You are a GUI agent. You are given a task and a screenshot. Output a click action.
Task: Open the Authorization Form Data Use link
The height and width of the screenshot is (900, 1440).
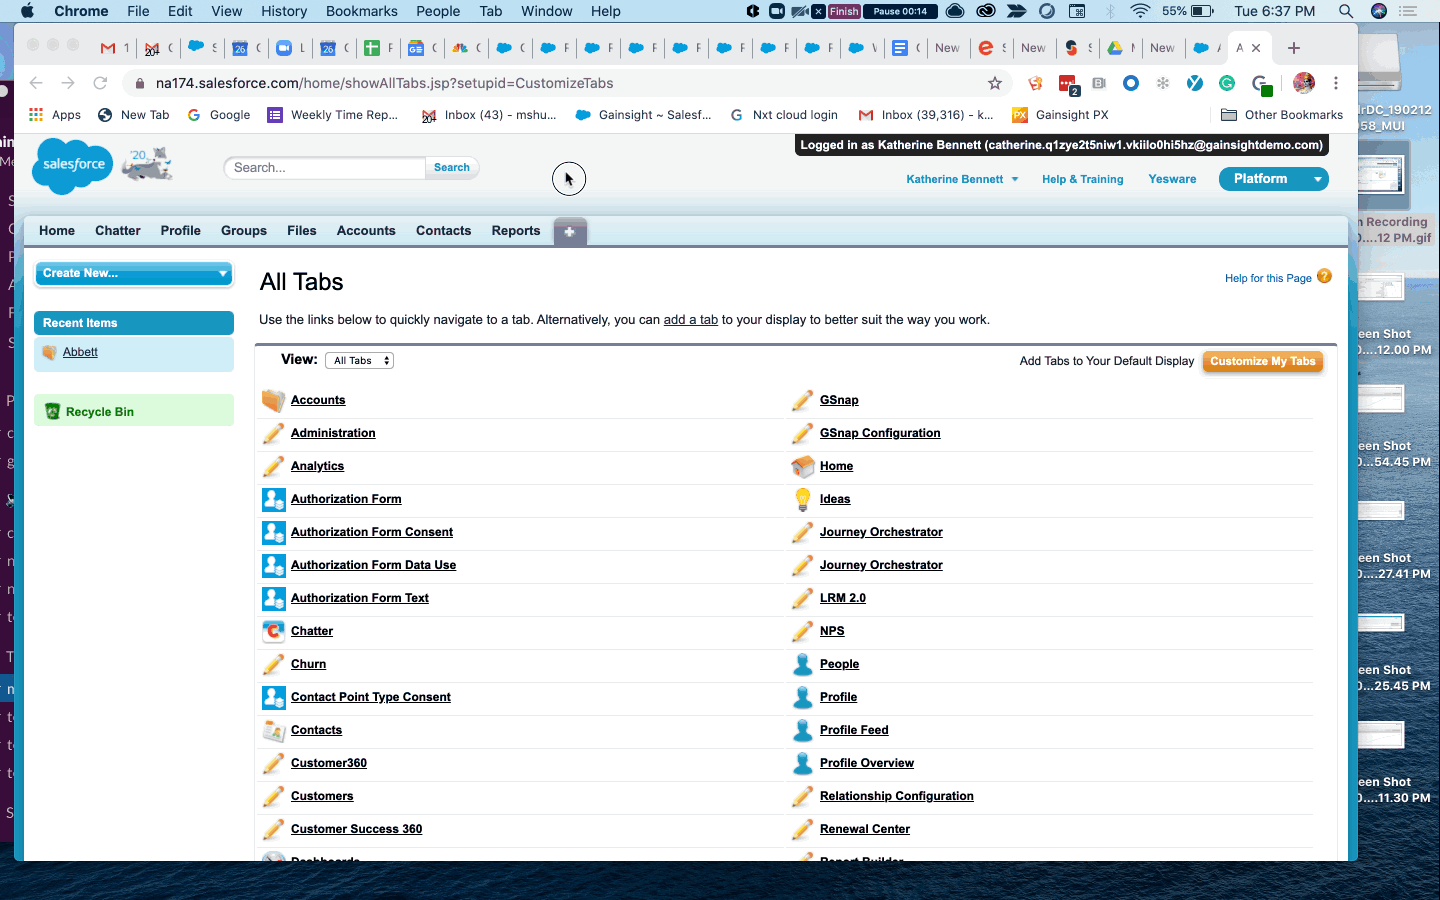tap(373, 565)
